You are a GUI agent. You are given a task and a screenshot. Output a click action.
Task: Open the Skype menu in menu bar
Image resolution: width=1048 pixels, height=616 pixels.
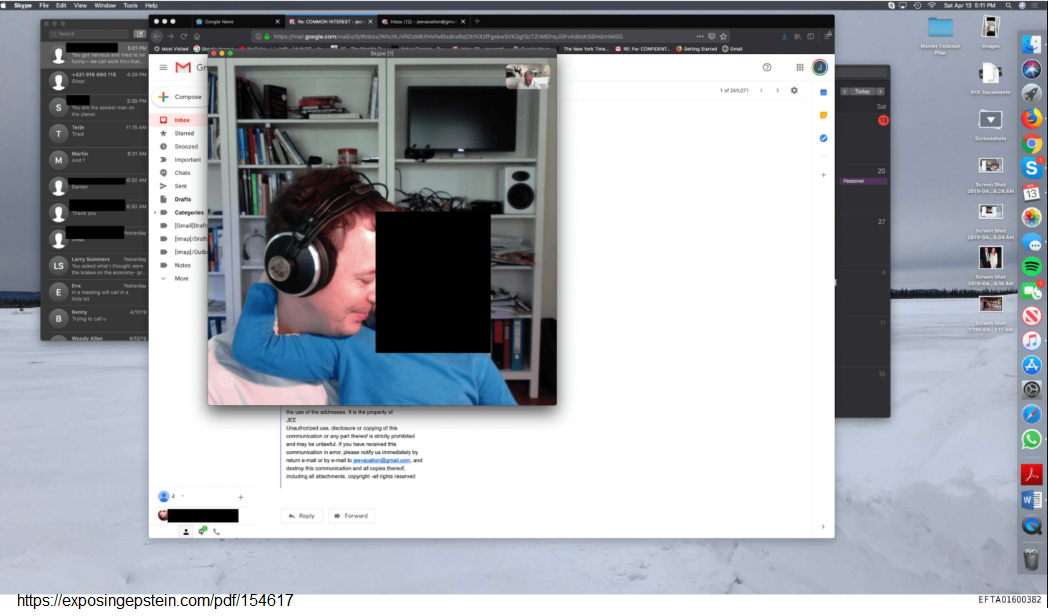click(x=23, y=5)
